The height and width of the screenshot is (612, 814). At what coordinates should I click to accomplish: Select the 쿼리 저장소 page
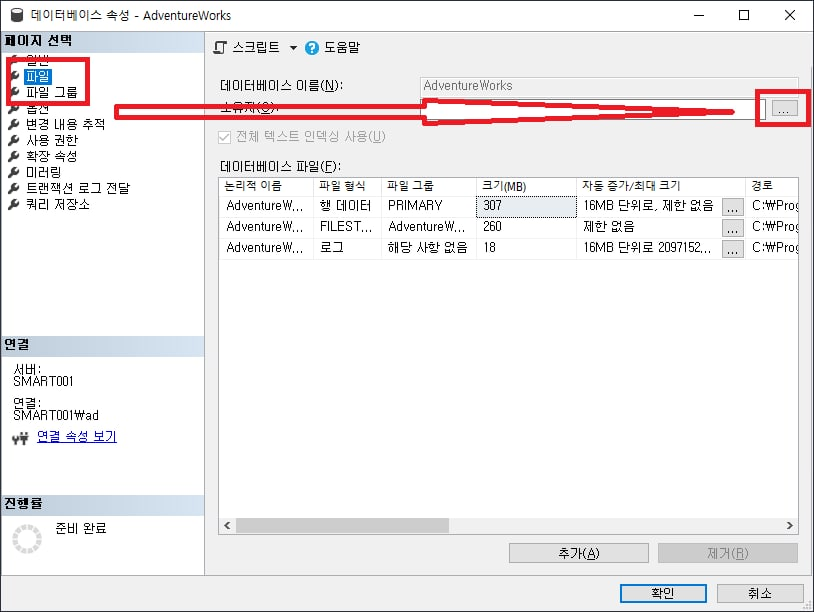pyautogui.click(x=58, y=205)
